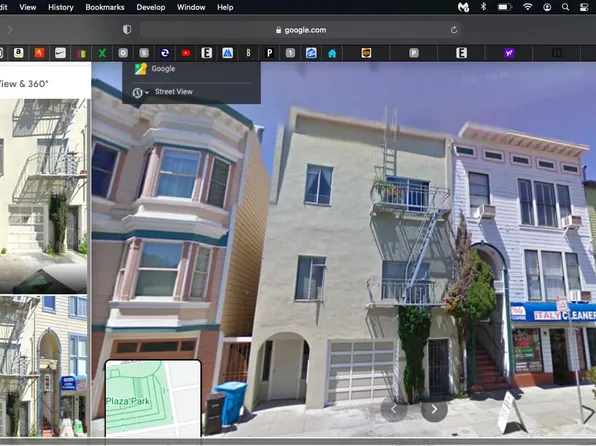Open the colorful bars pinned tab

coord(81,53)
